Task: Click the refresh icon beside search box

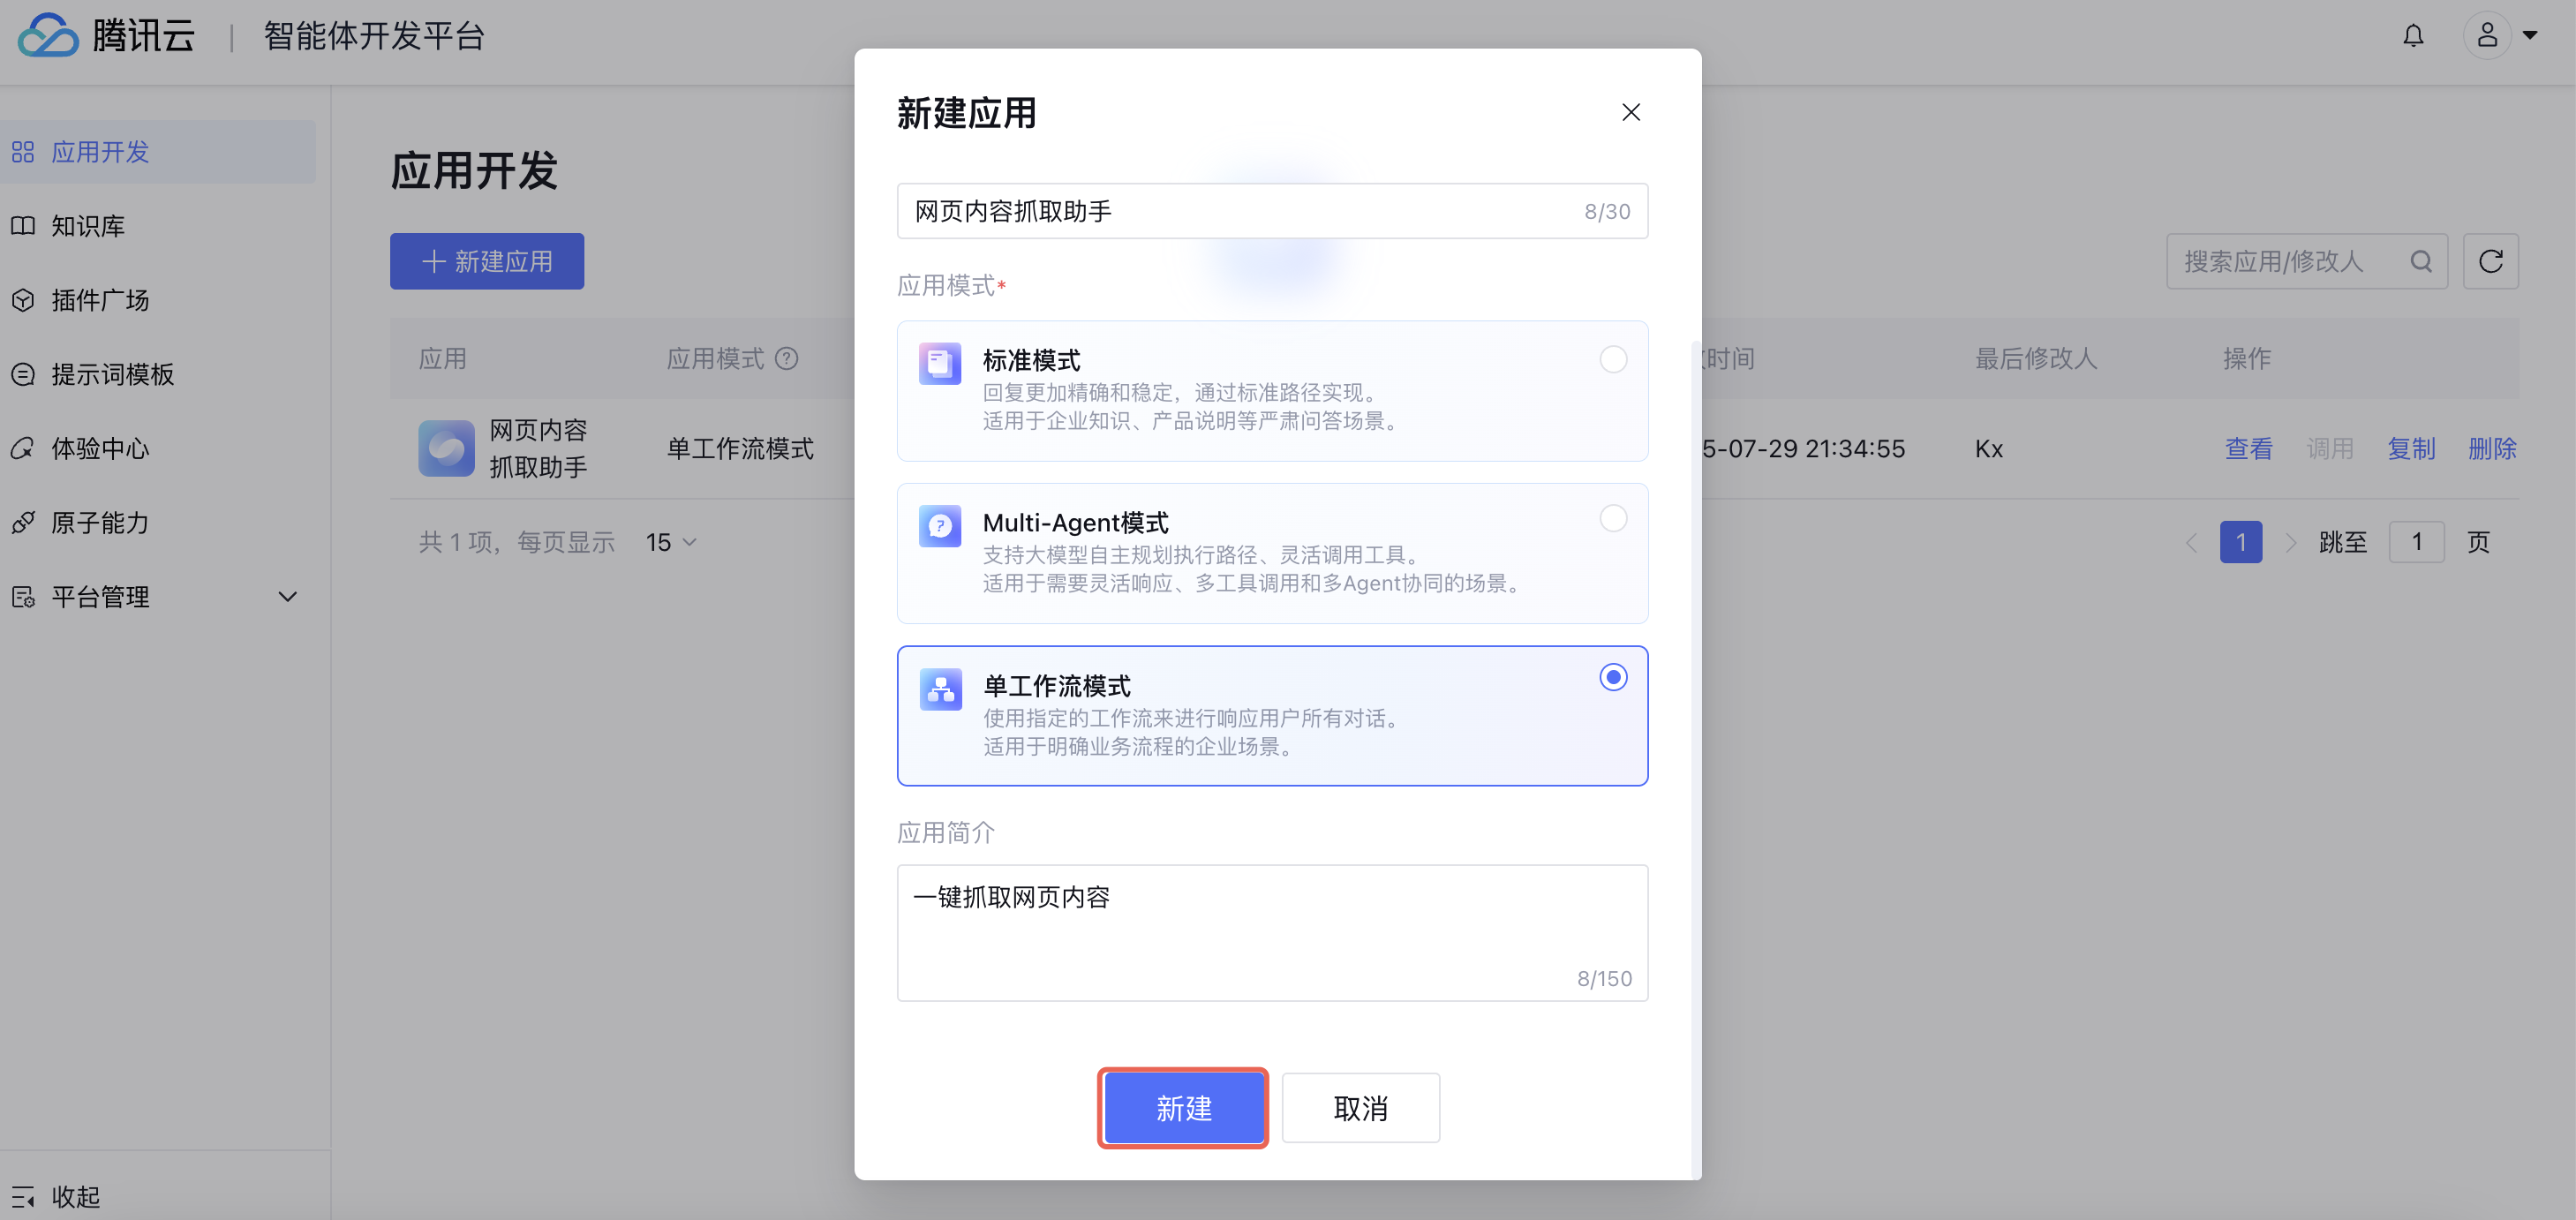Action: pos(2490,261)
